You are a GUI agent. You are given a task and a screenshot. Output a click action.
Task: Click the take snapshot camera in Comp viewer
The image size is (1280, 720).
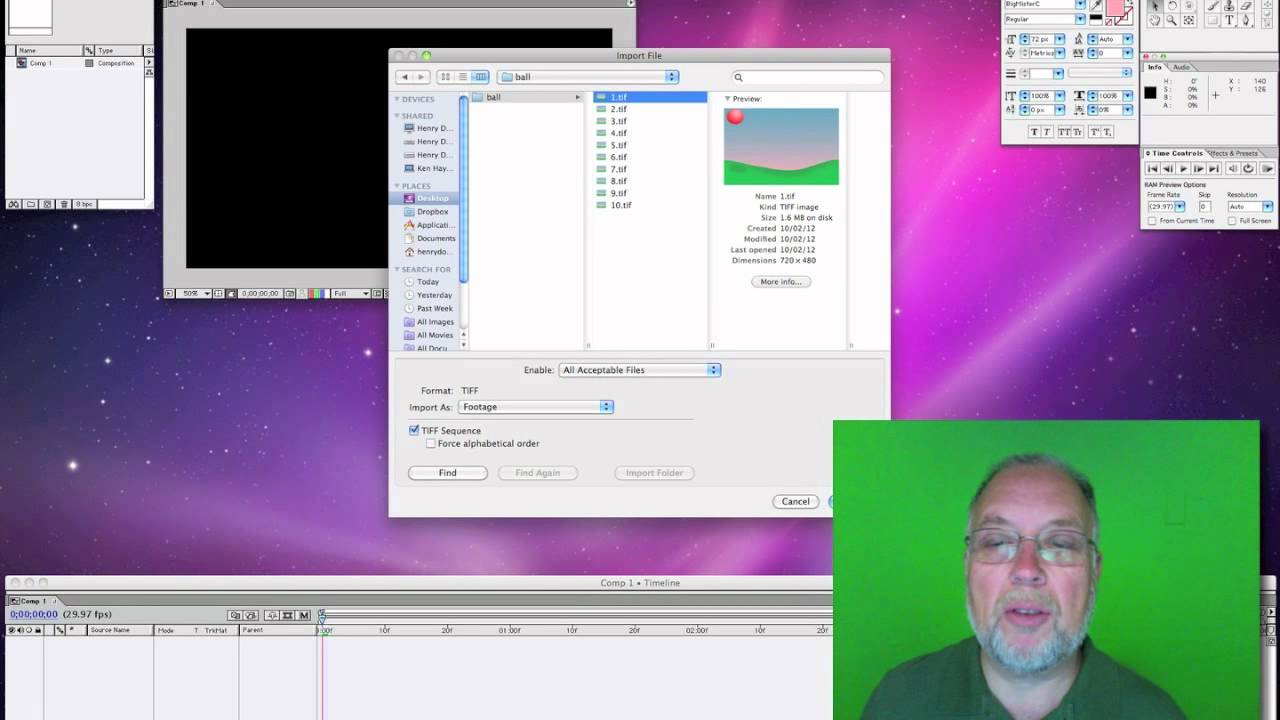pos(289,293)
